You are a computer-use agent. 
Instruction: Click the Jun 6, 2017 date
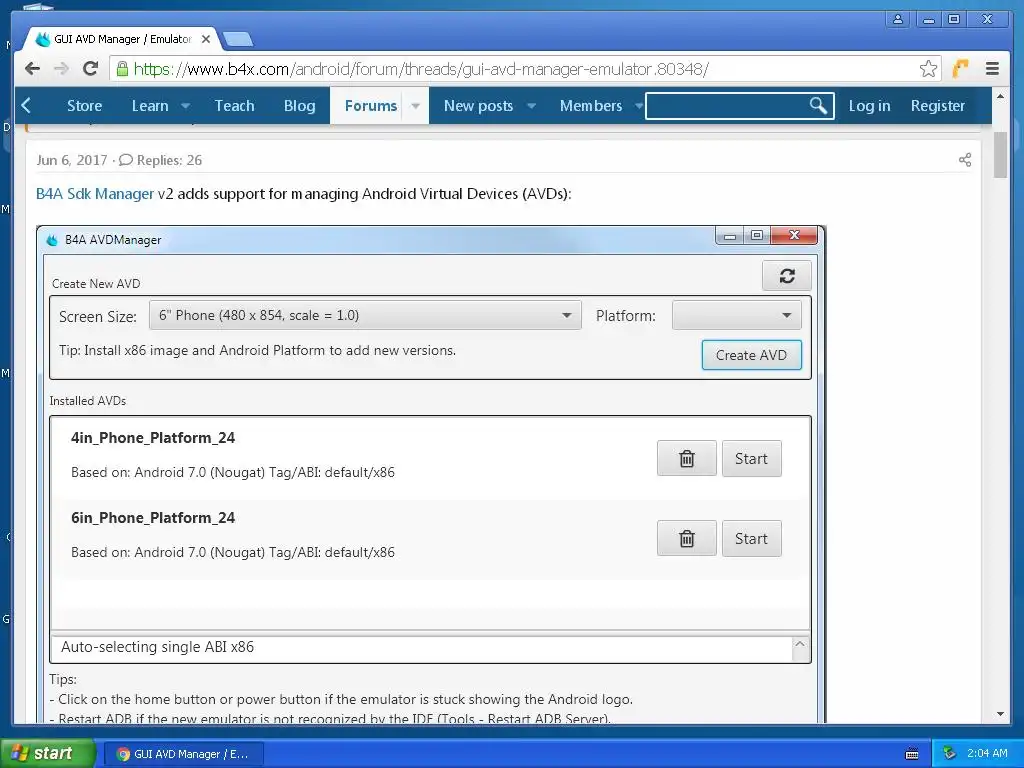[72, 160]
